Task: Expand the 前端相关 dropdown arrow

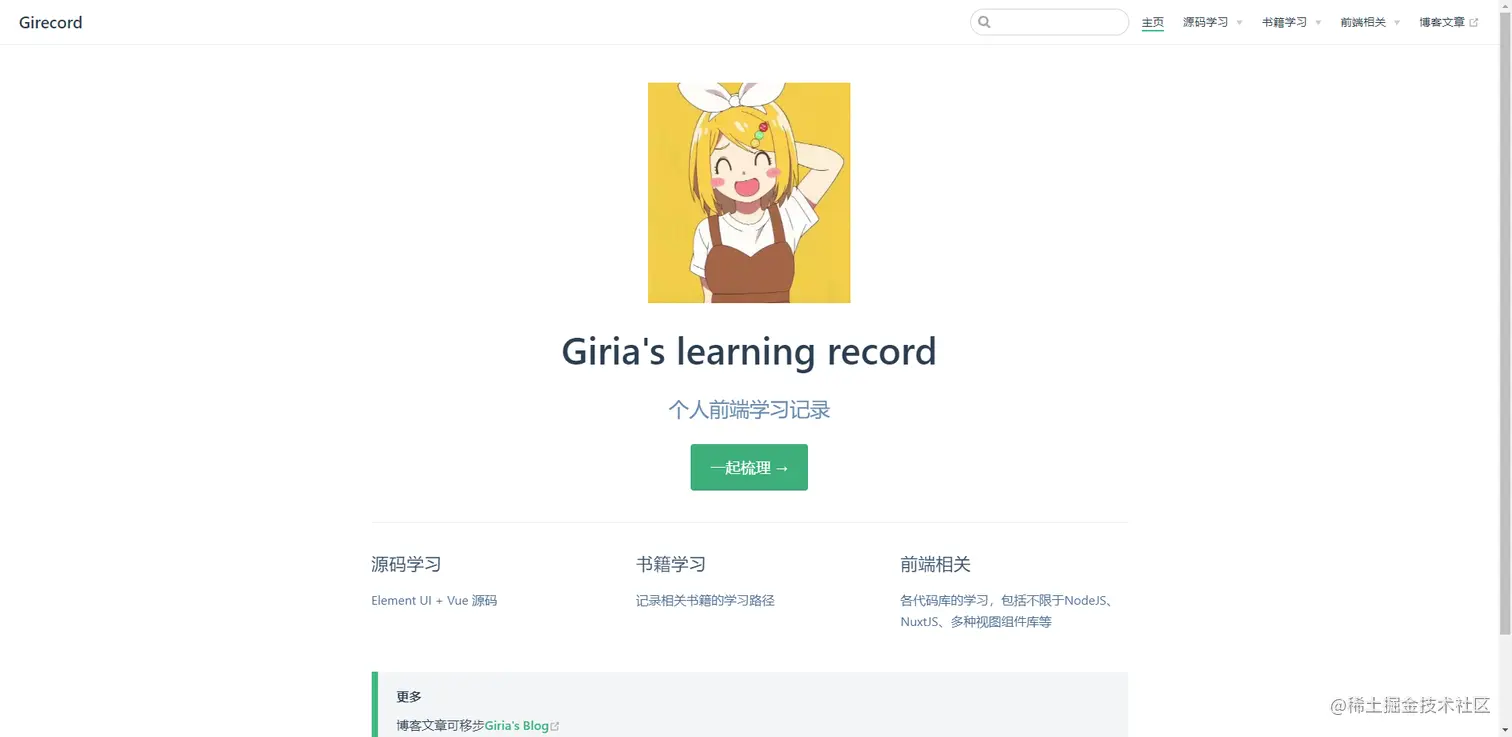Action: [x=1397, y=22]
